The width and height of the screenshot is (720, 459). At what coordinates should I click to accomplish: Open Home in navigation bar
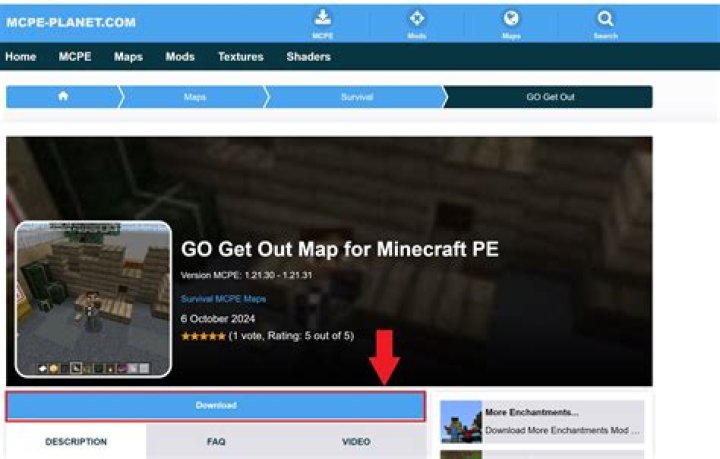[x=21, y=56]
